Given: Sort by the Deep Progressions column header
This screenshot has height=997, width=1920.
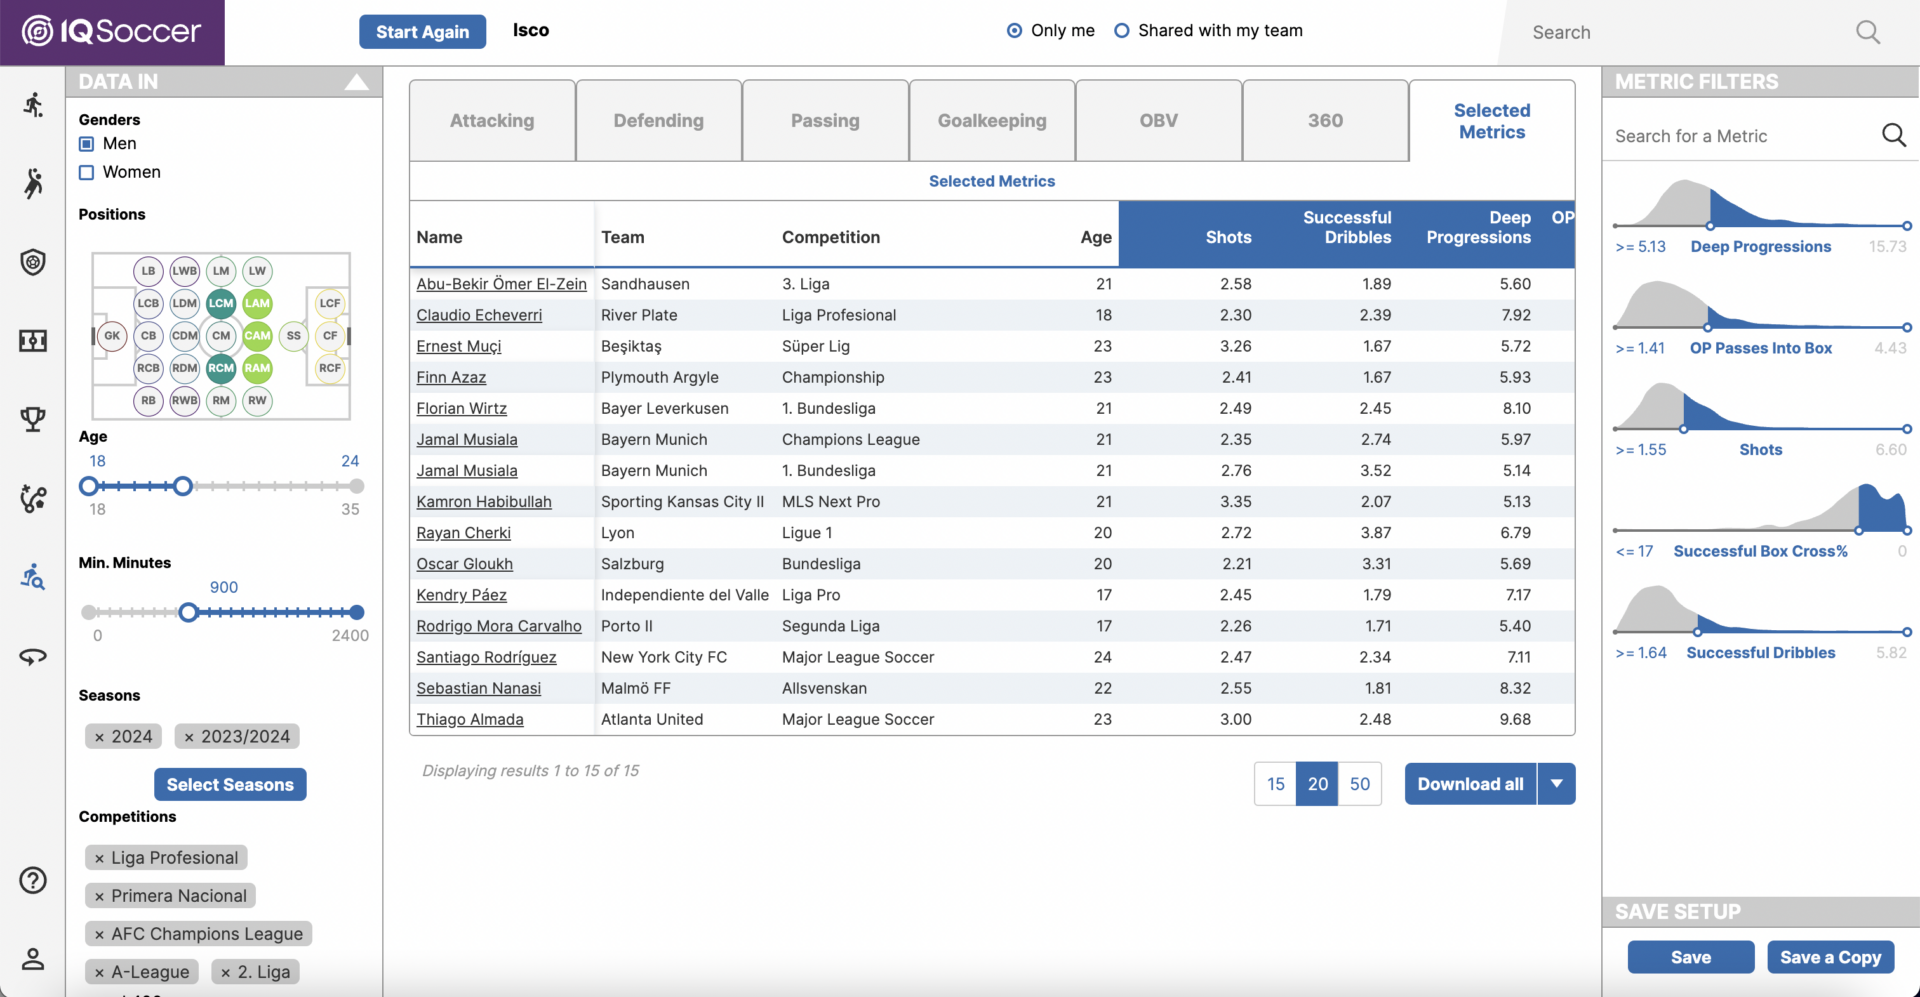Looking at the screenshot, I should [x=1478, y=227].
